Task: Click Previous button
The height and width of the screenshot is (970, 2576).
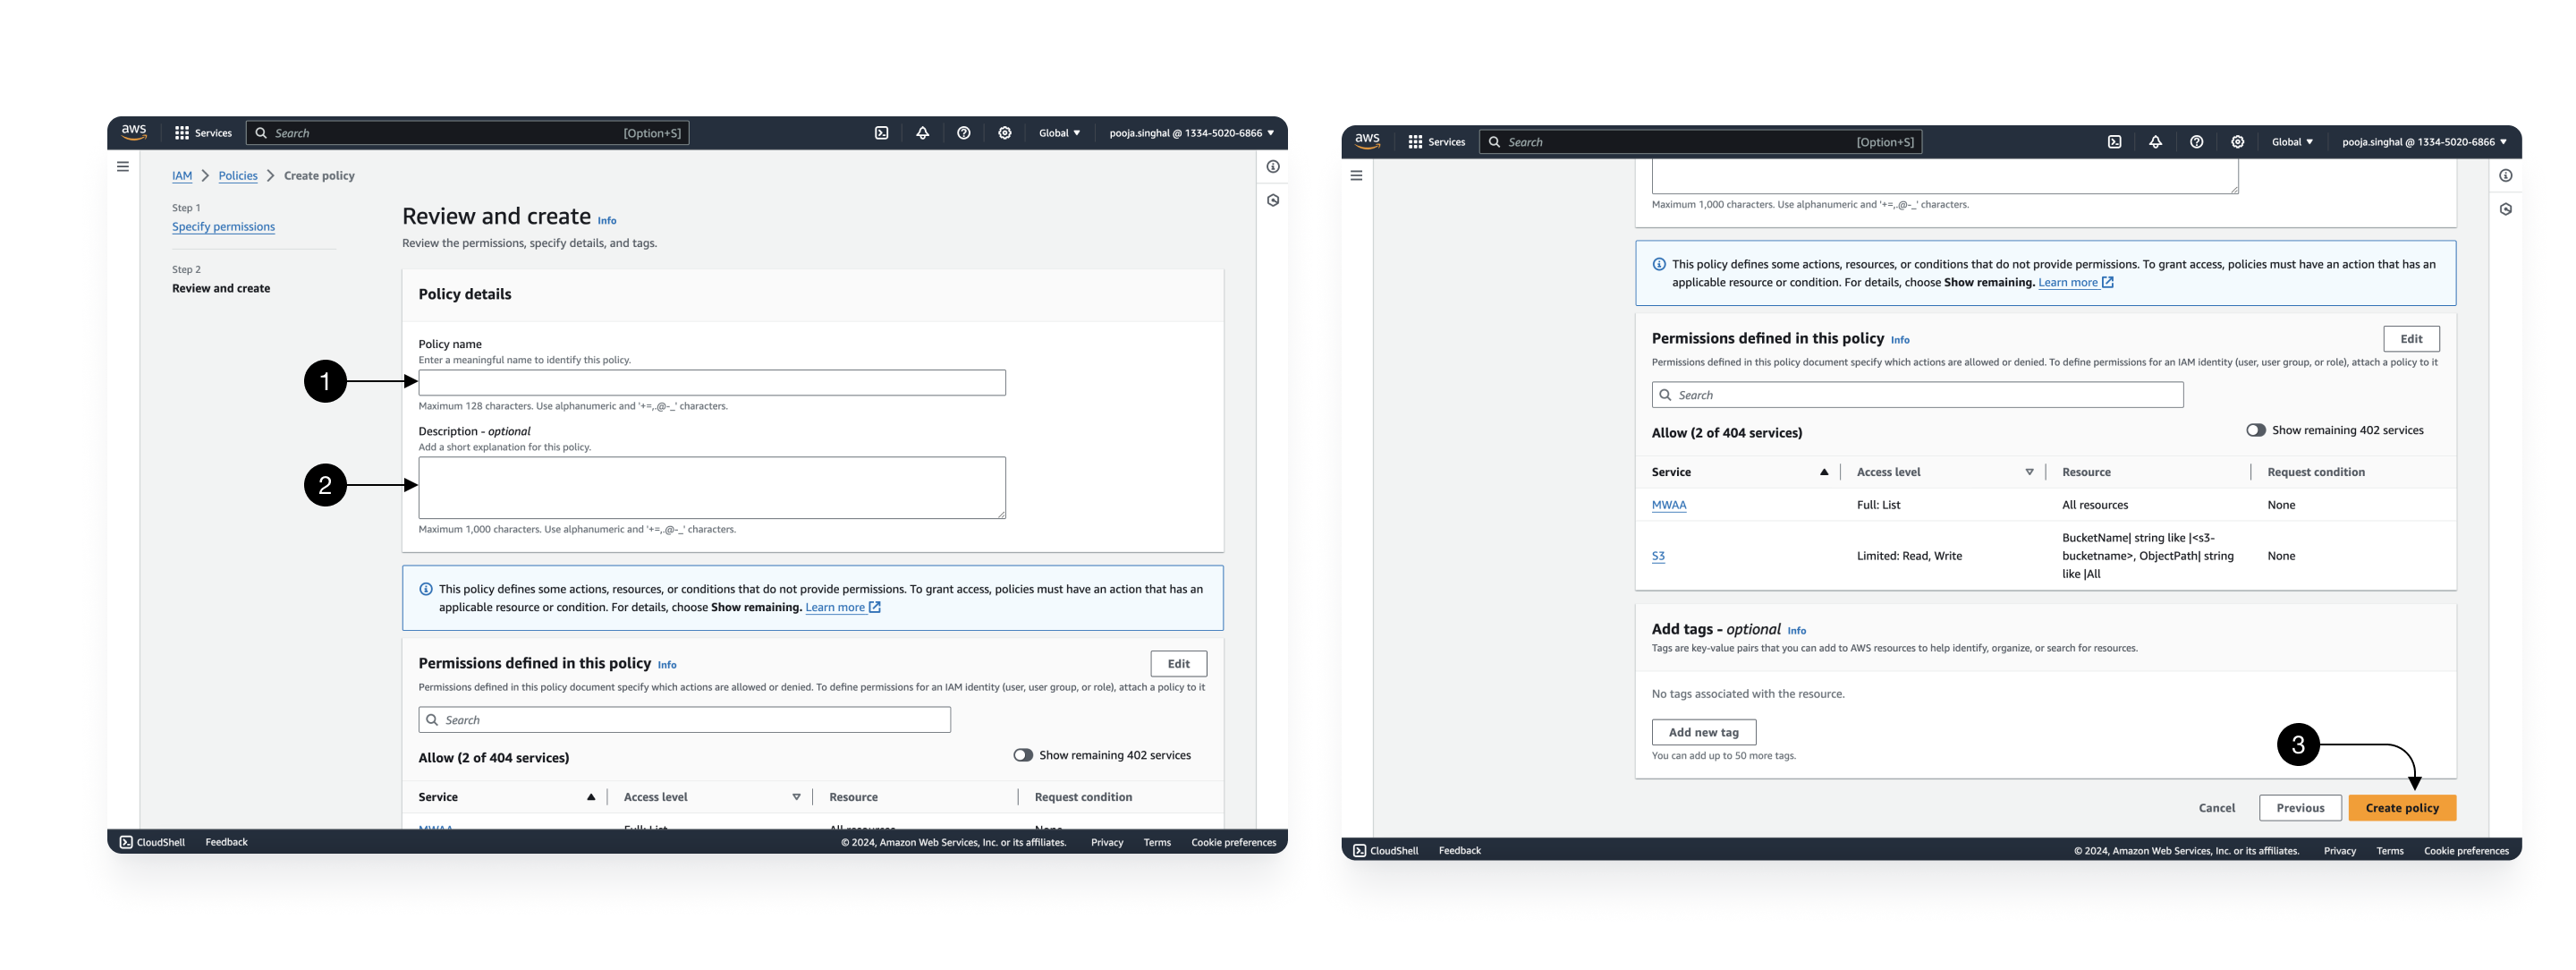Action: [x=2299, y=808]
